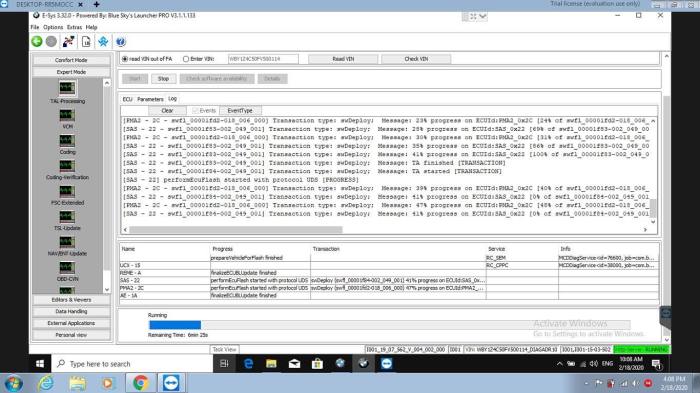Click the EventType button
The image size is (700, 393).
240,110
